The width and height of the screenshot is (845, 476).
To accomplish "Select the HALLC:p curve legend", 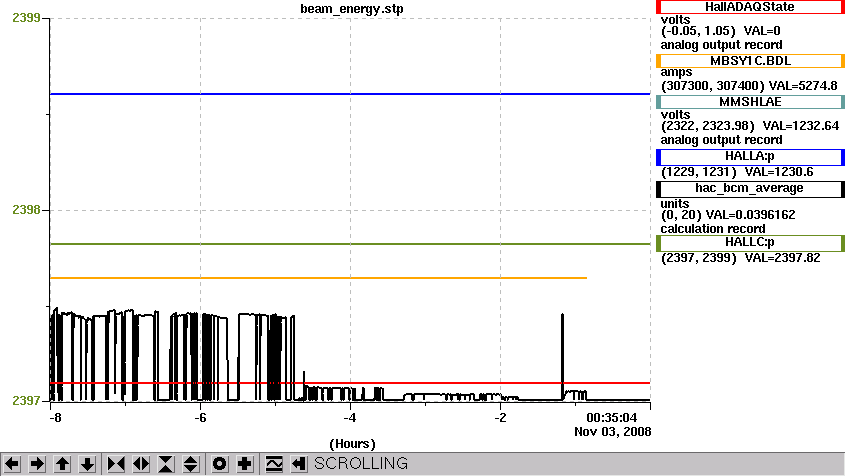I will tap(750, 243).
